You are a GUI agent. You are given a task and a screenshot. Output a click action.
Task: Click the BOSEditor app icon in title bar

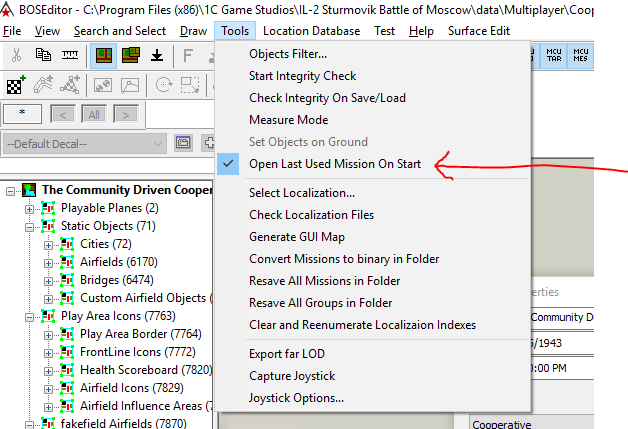tap(7, 9)
